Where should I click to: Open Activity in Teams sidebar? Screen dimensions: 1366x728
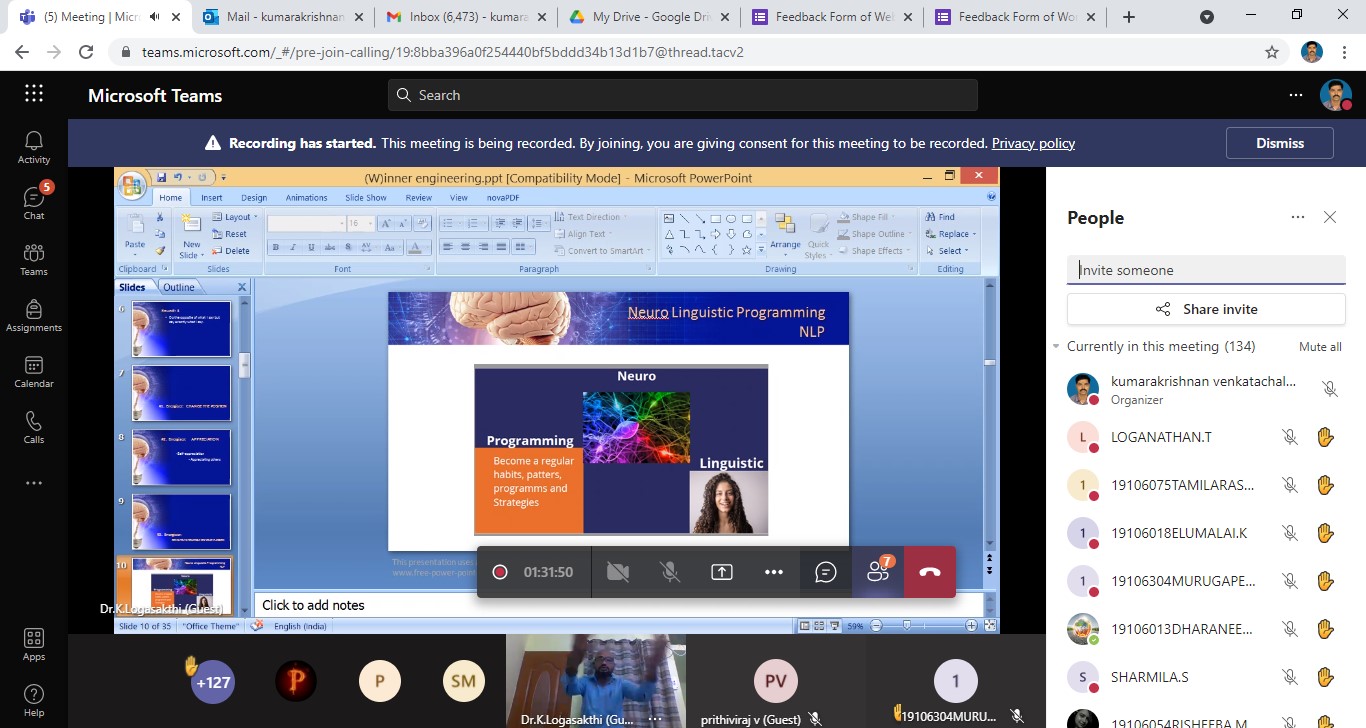(34, 147)
